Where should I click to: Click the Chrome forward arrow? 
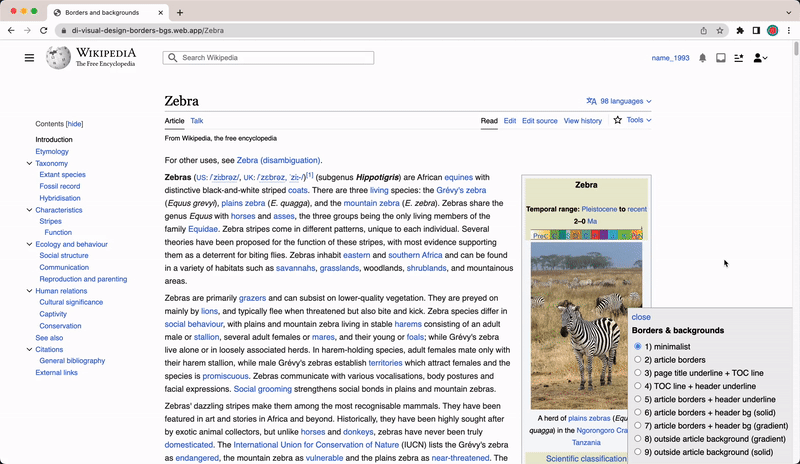pos(27,31)
